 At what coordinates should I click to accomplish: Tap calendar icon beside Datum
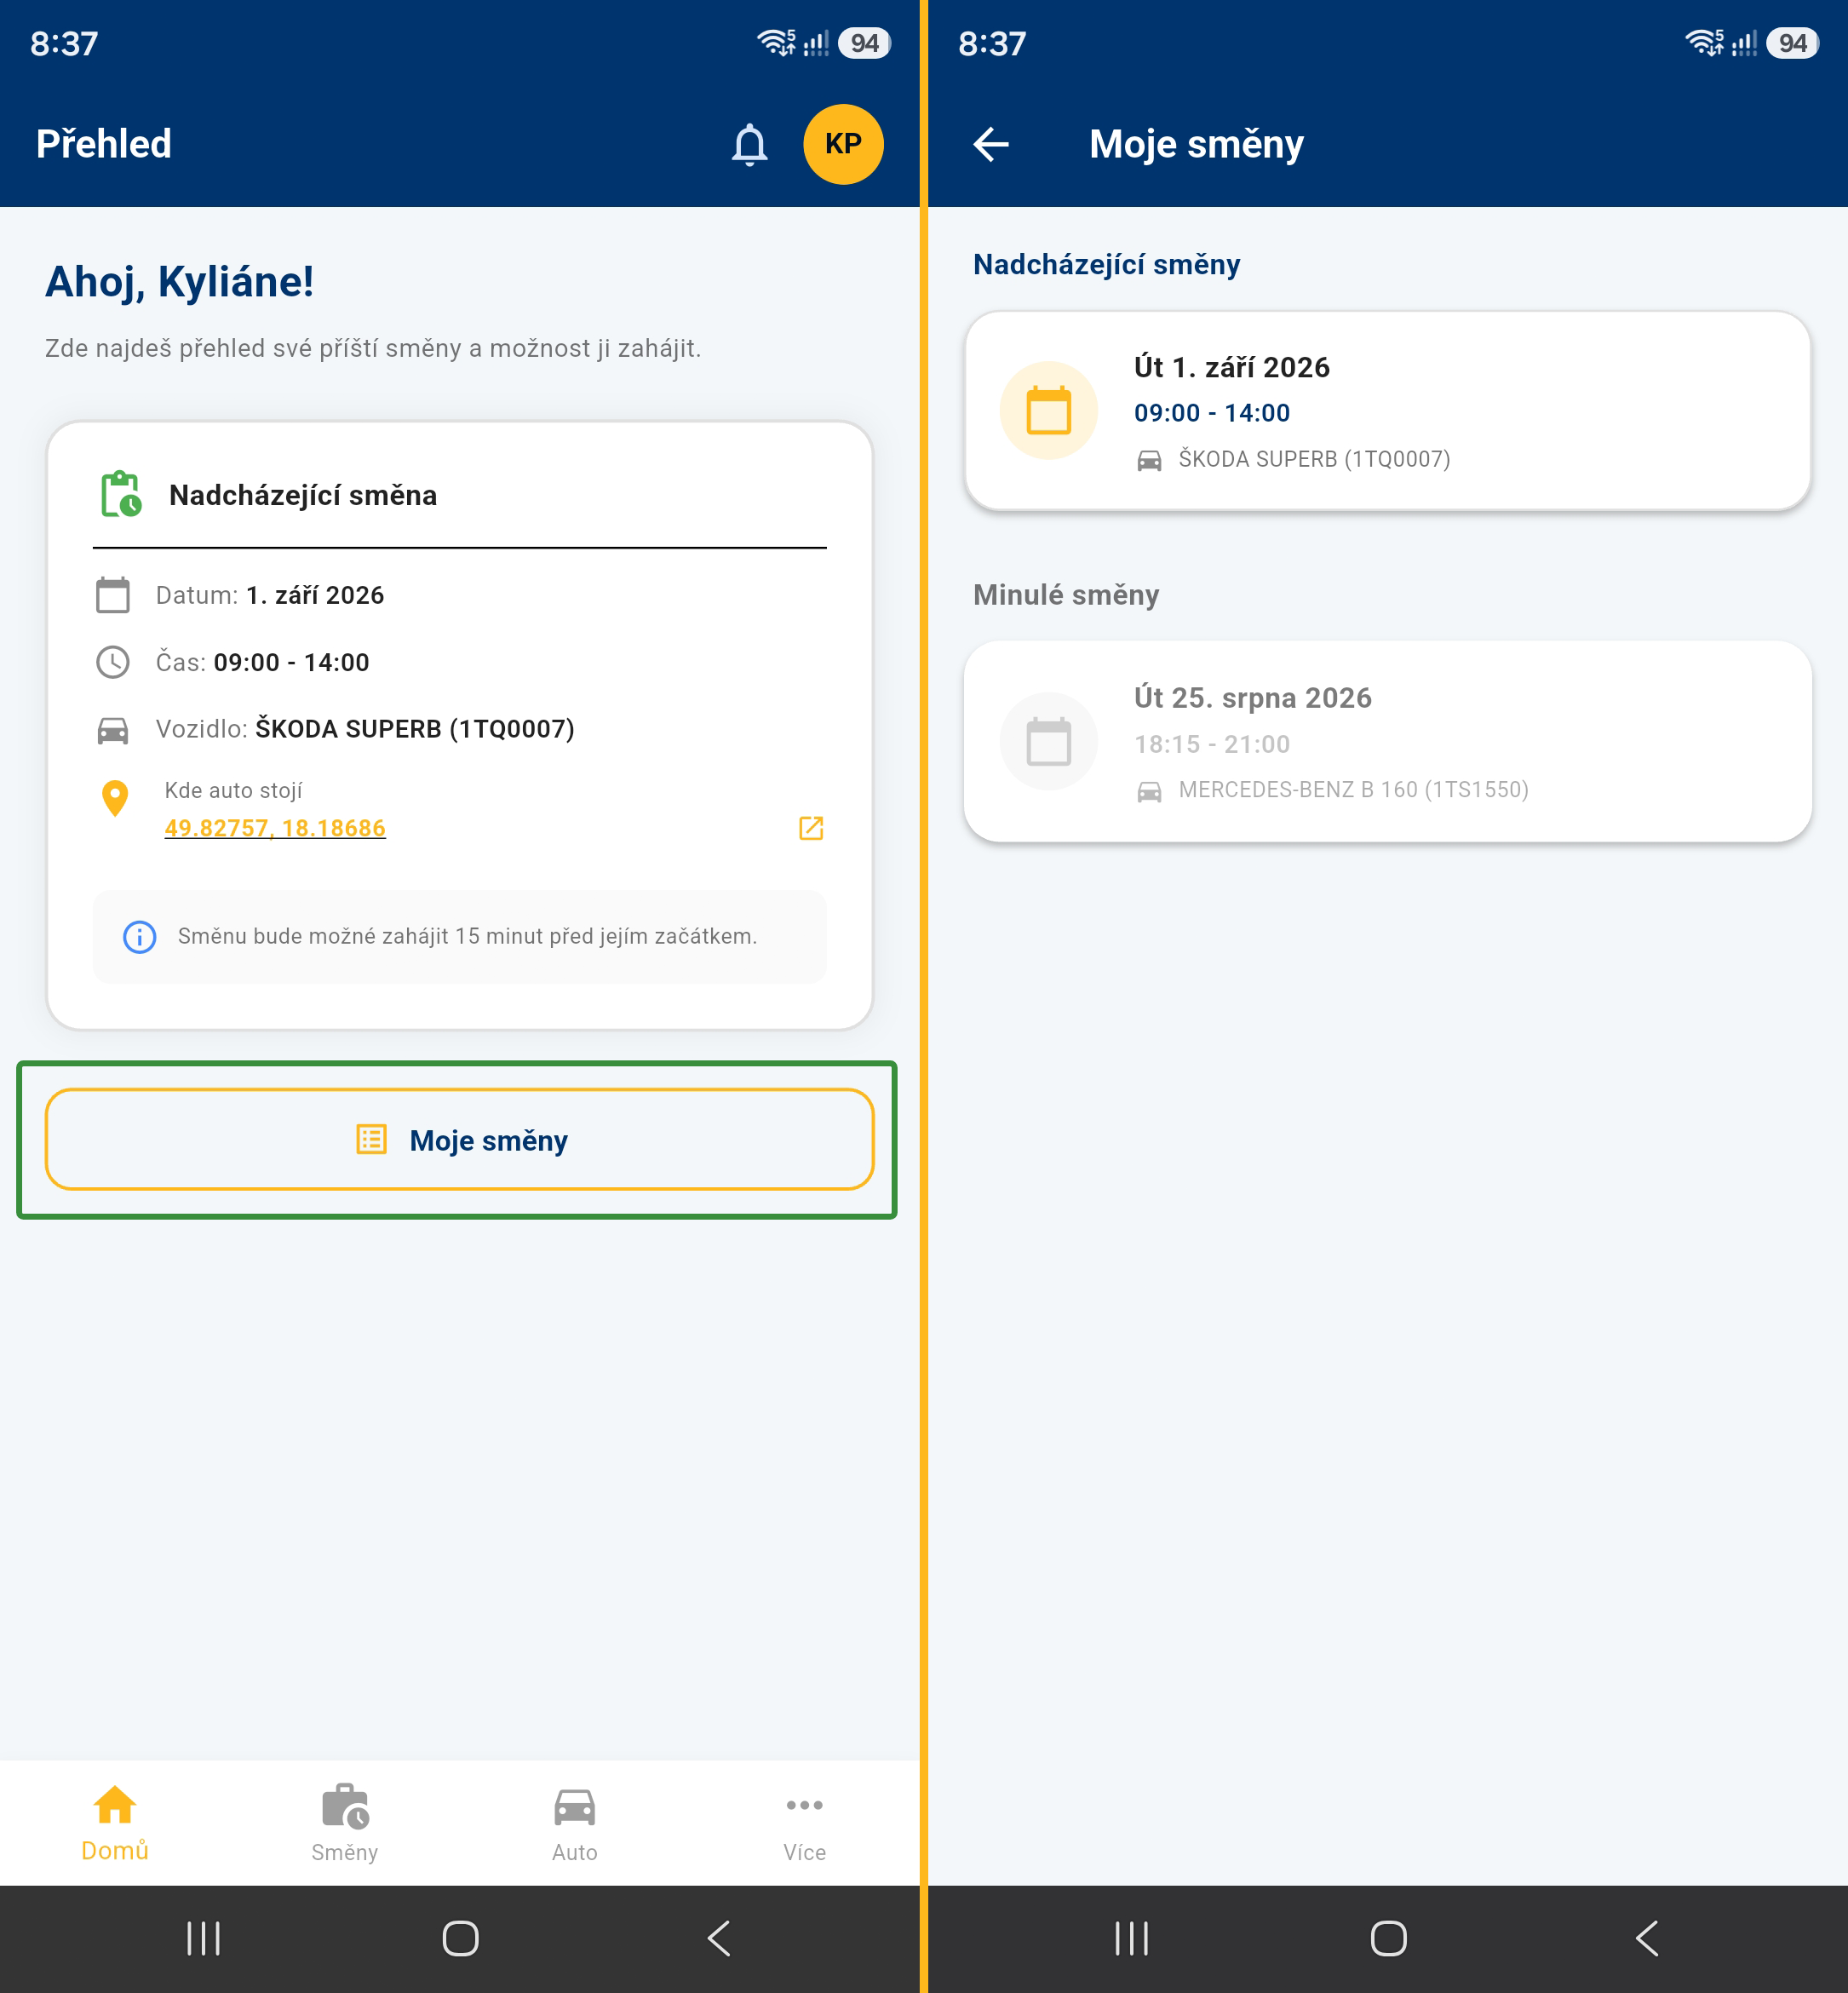(x=113, y=595)
